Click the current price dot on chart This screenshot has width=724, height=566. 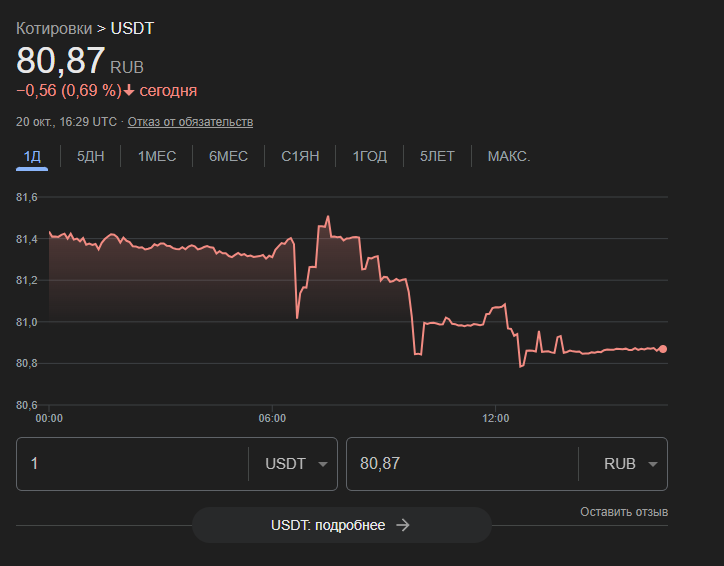664,349
